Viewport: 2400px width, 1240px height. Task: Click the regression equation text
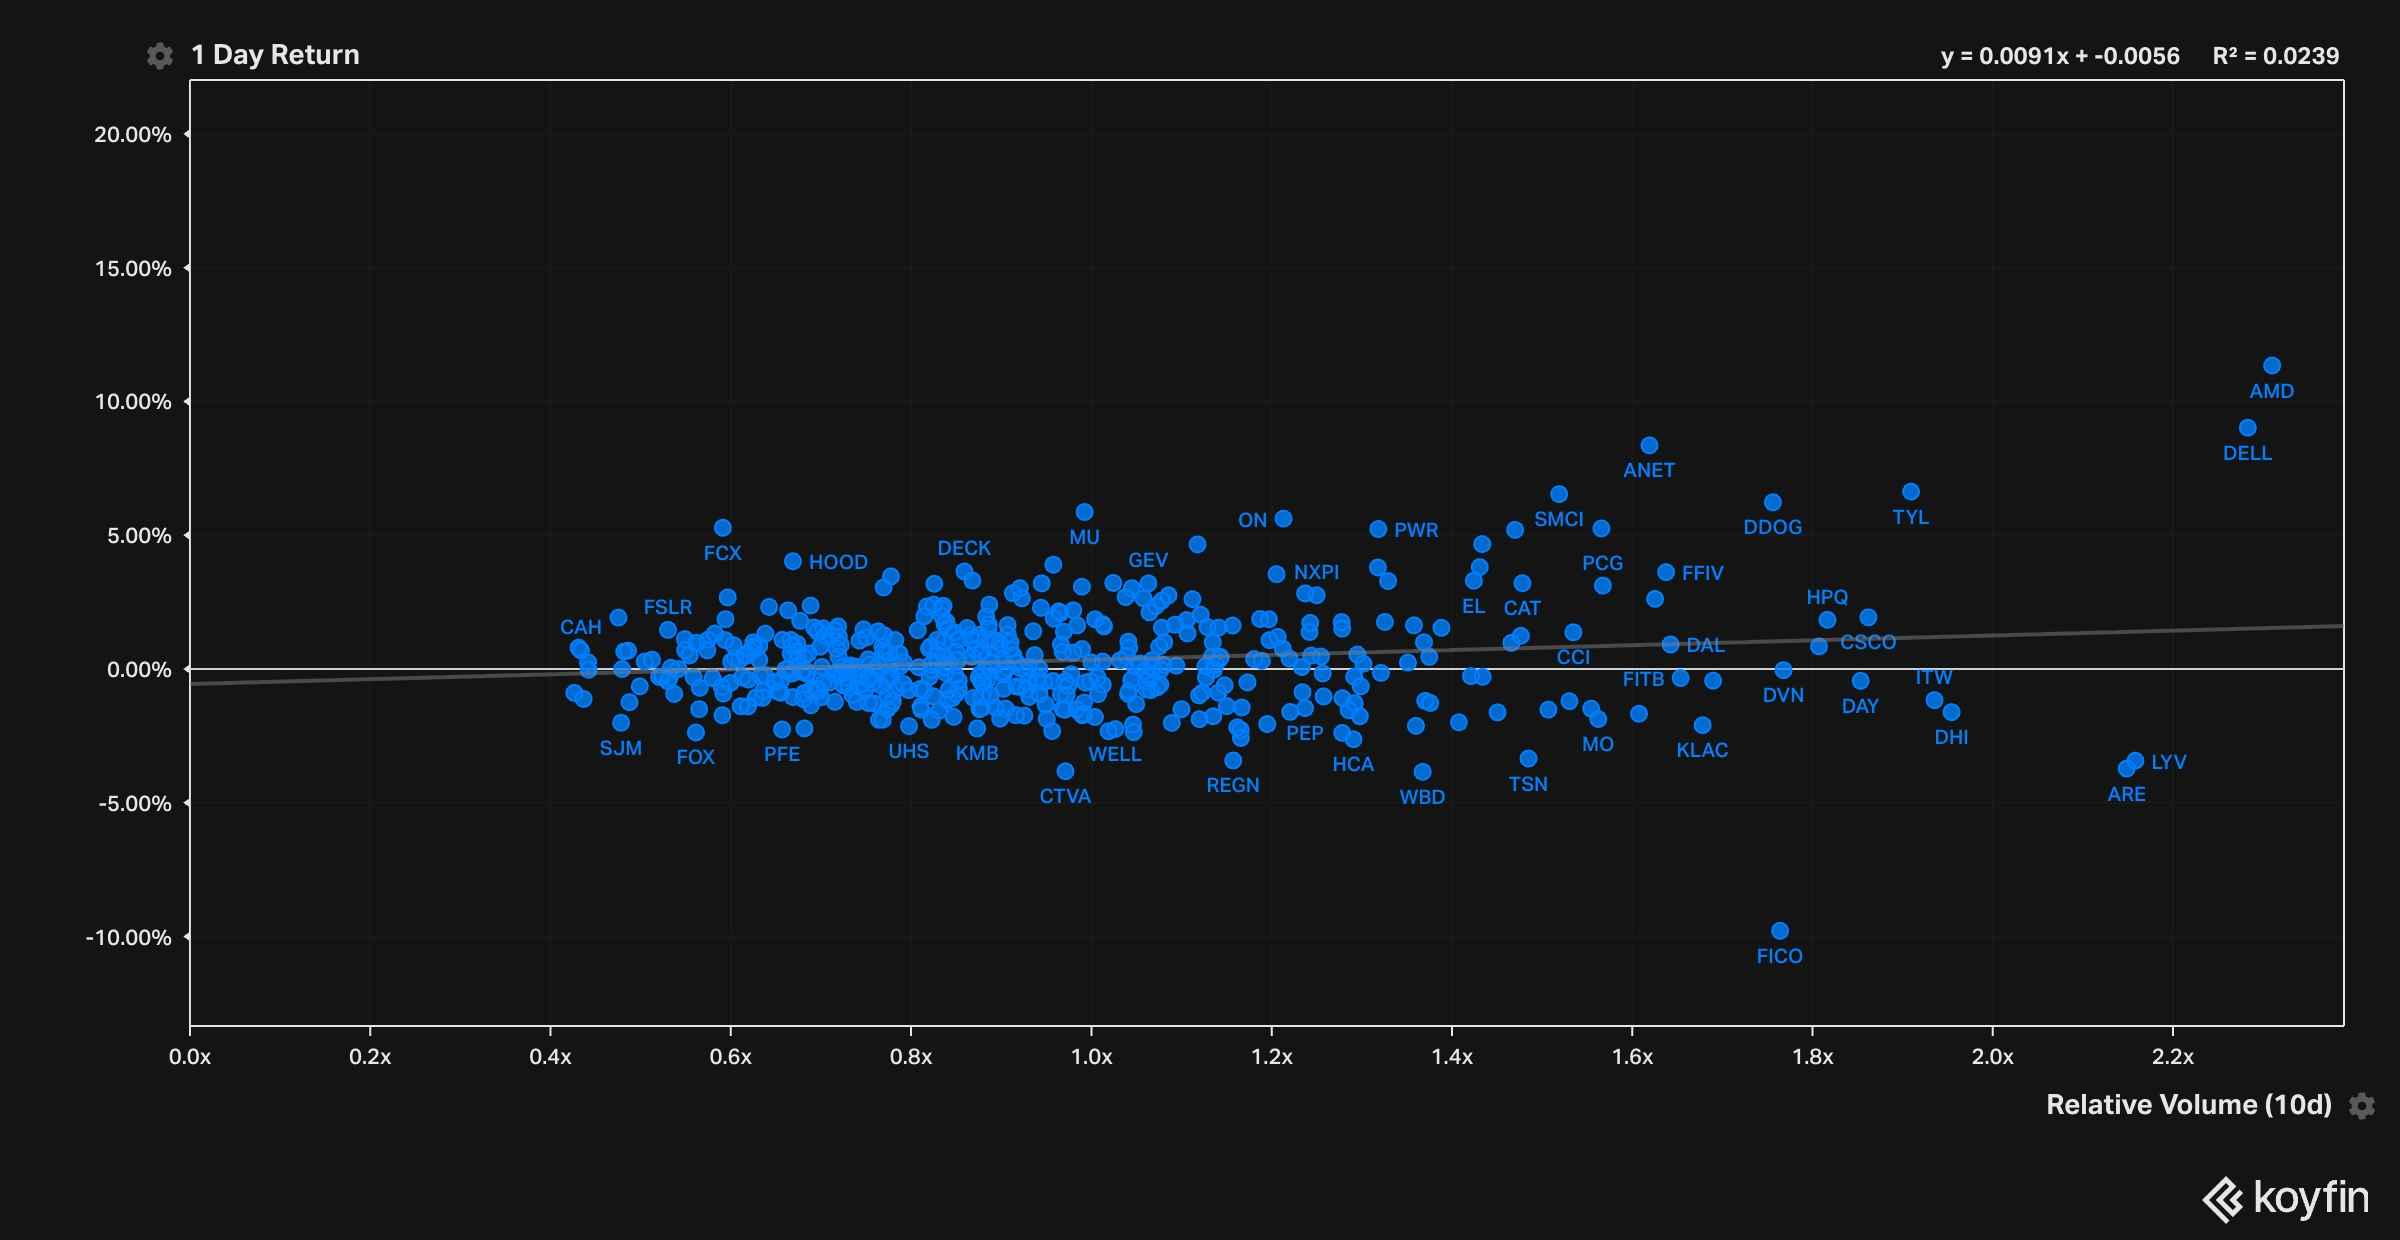2059,56
